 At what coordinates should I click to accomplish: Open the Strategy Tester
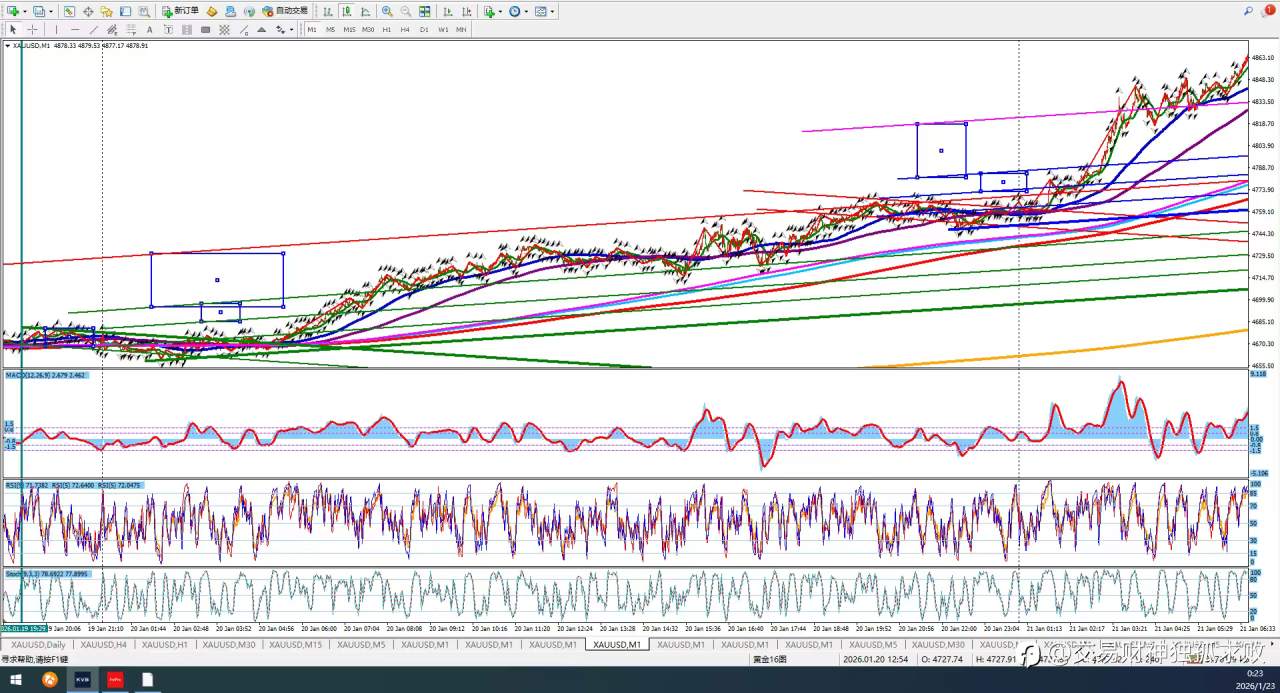pos(144,11)
